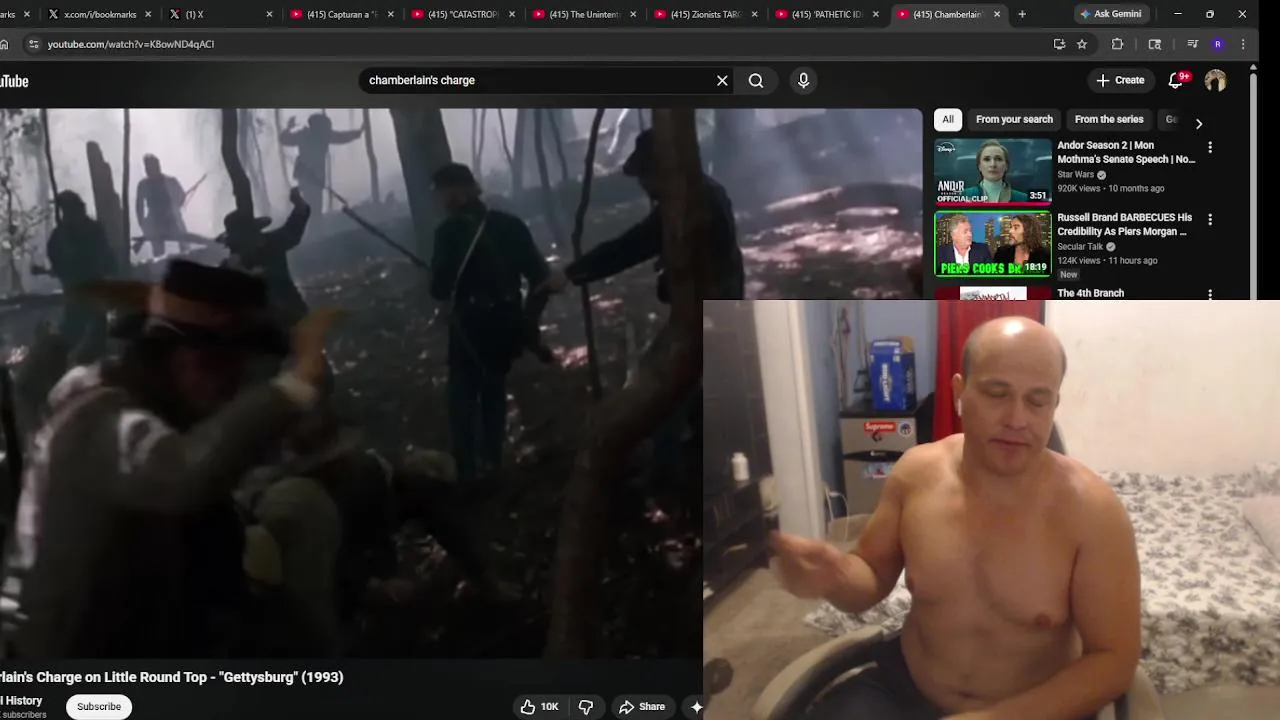This screenshot has height=720, width=1280.
Task: Switch to the '(1) X' tab
Action: click(221, 14)
